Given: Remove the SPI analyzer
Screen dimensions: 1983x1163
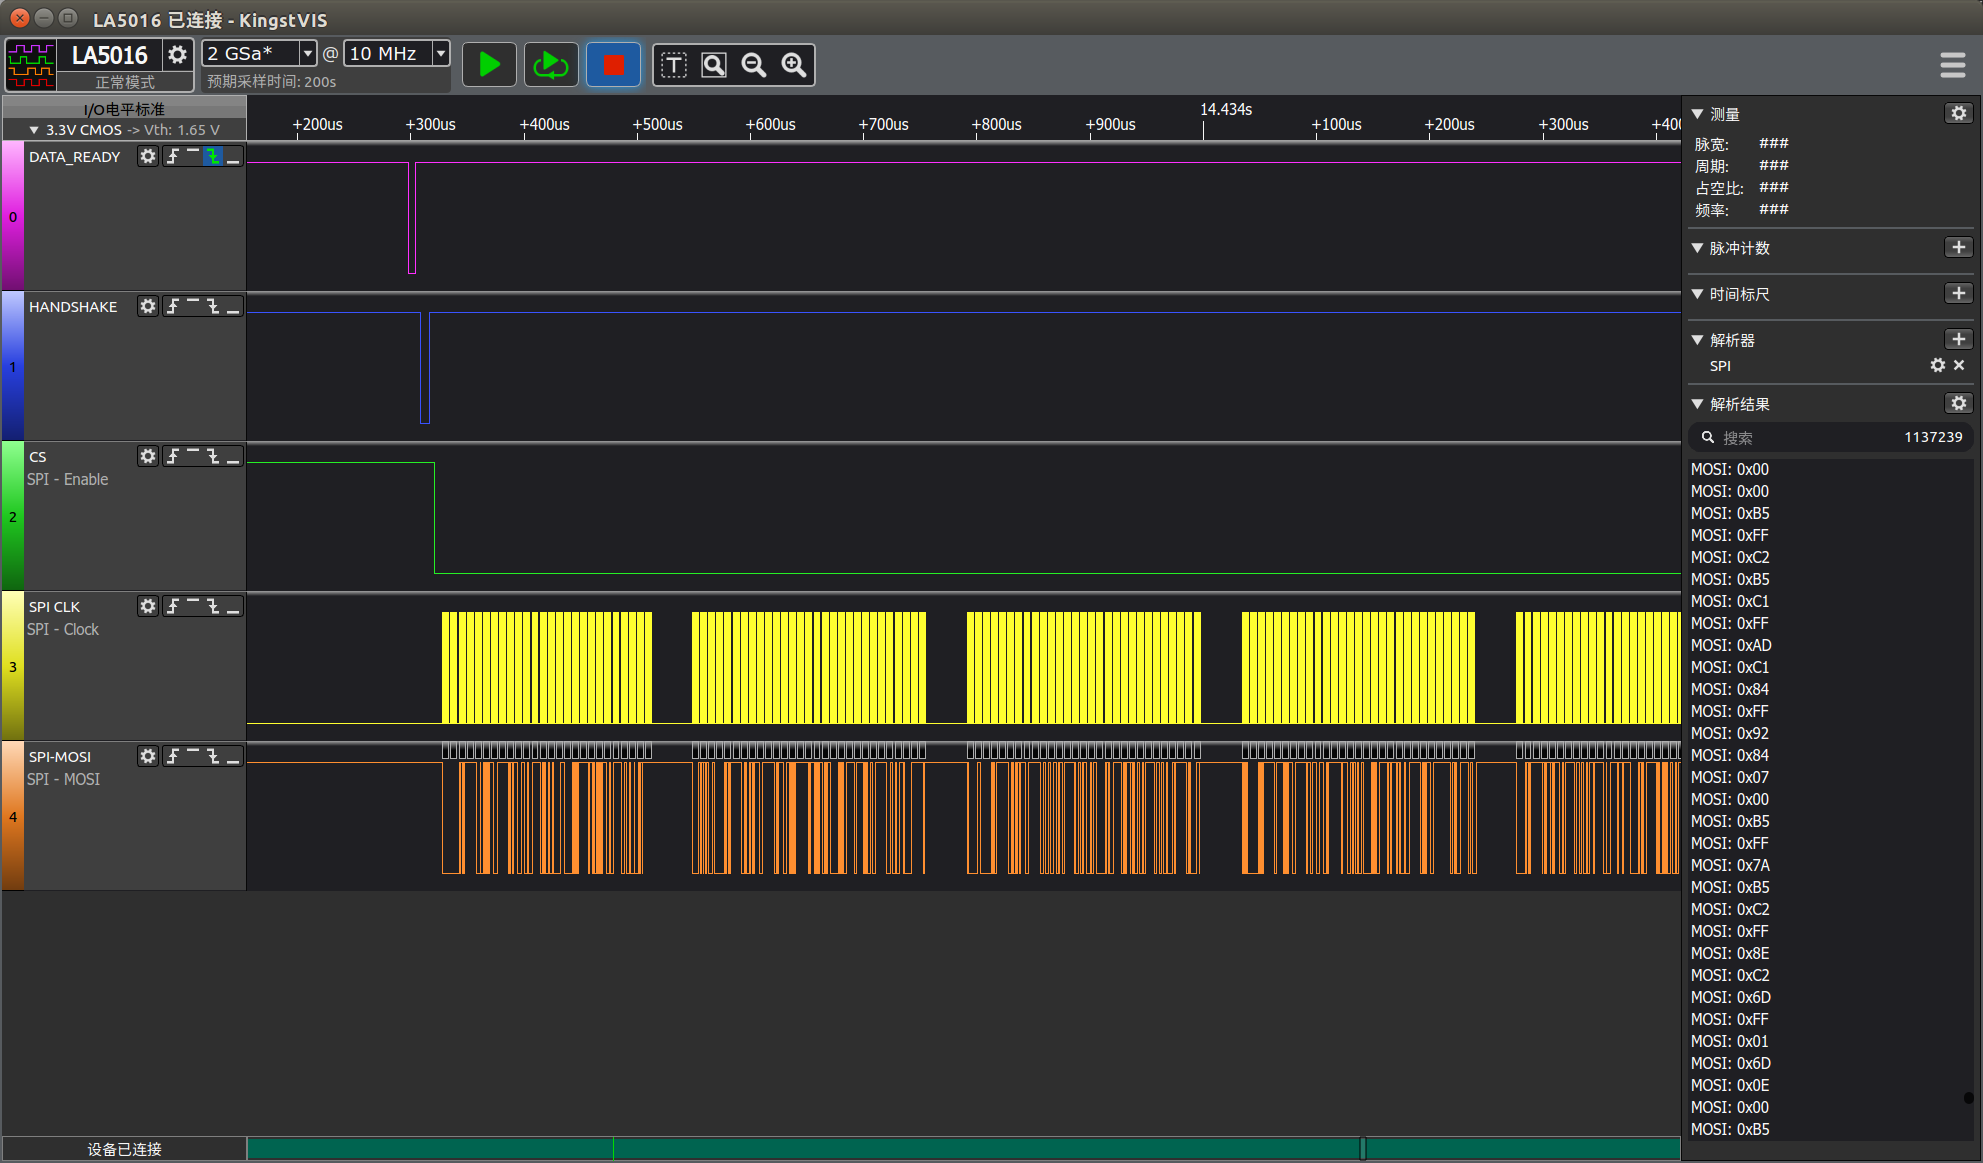Looking at the screenshot, I should [x=1959, y=365].
